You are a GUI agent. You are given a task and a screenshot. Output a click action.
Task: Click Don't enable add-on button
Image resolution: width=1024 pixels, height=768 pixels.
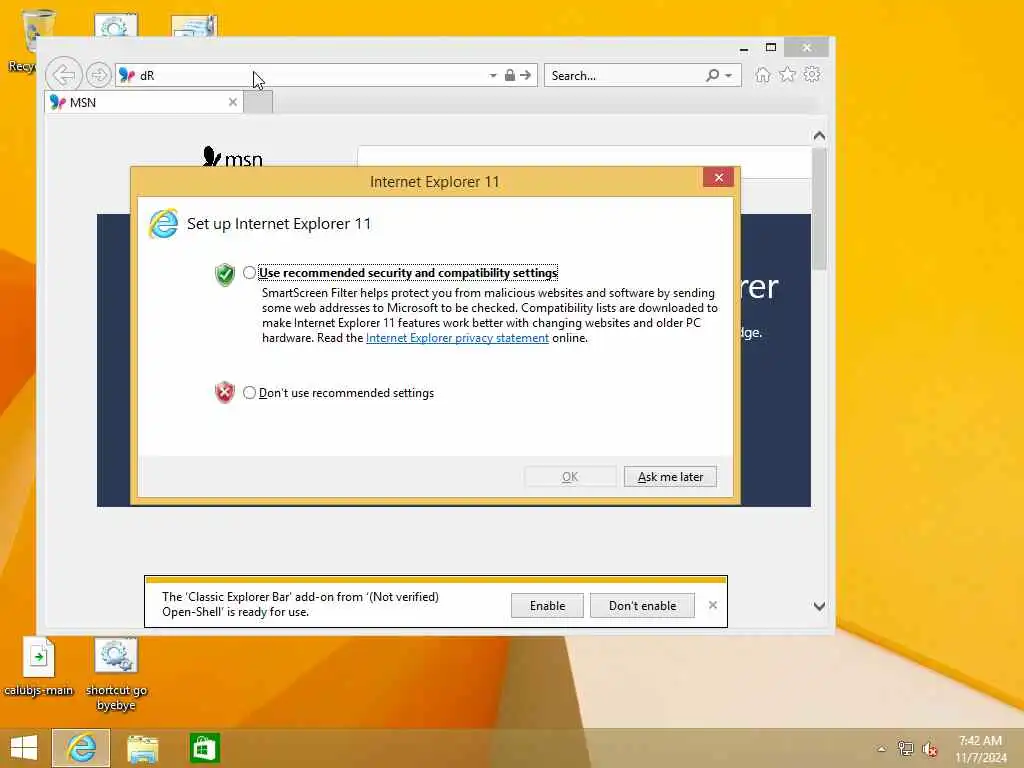tap(643, 605)
